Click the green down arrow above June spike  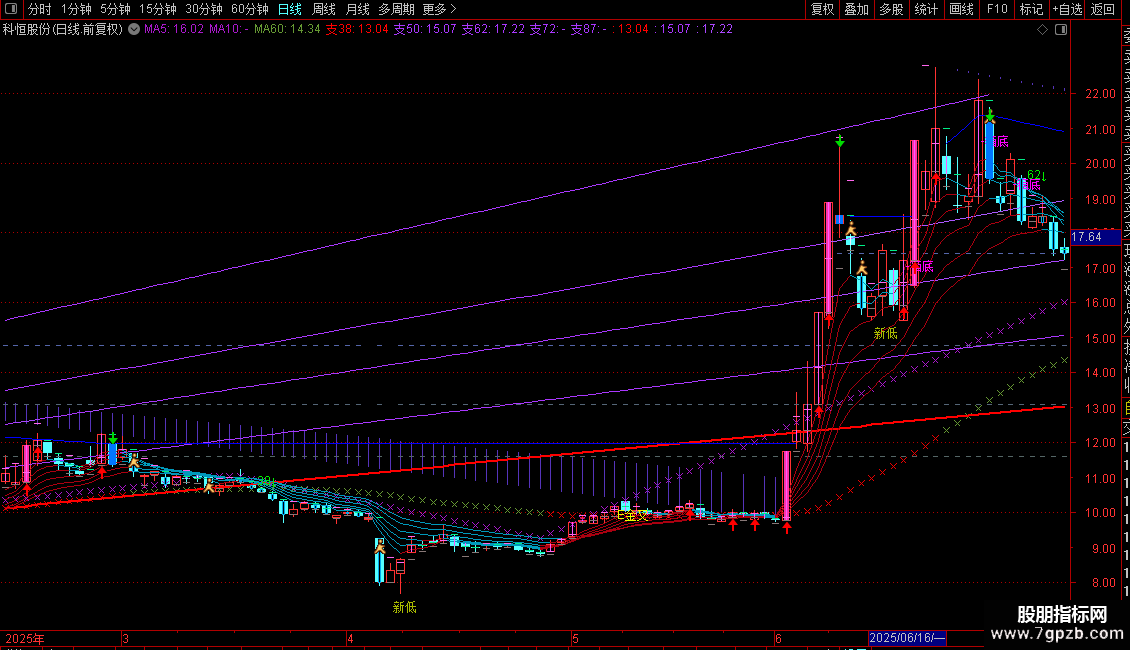point(840,142)
